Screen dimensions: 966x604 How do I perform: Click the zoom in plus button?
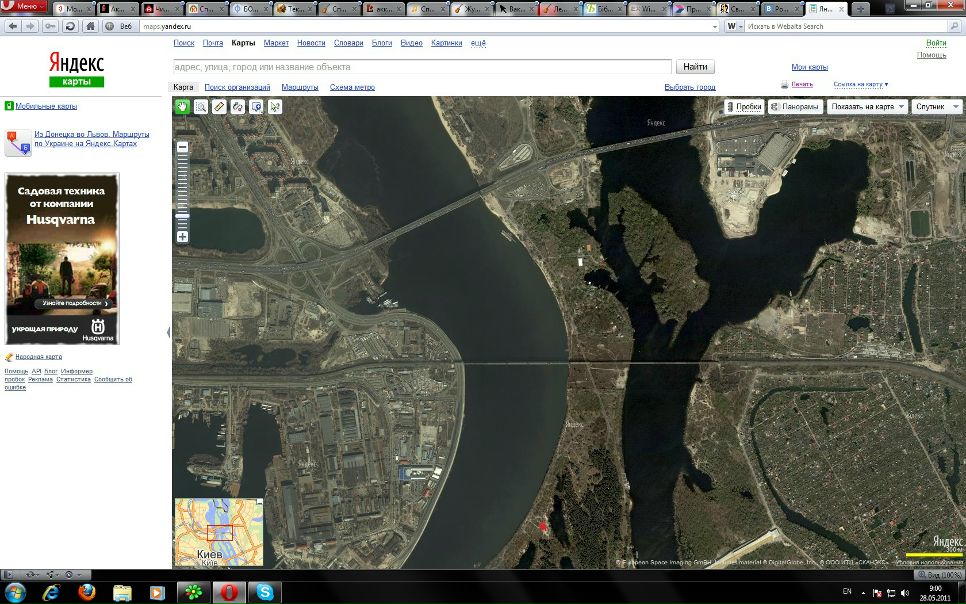(183, 237)
